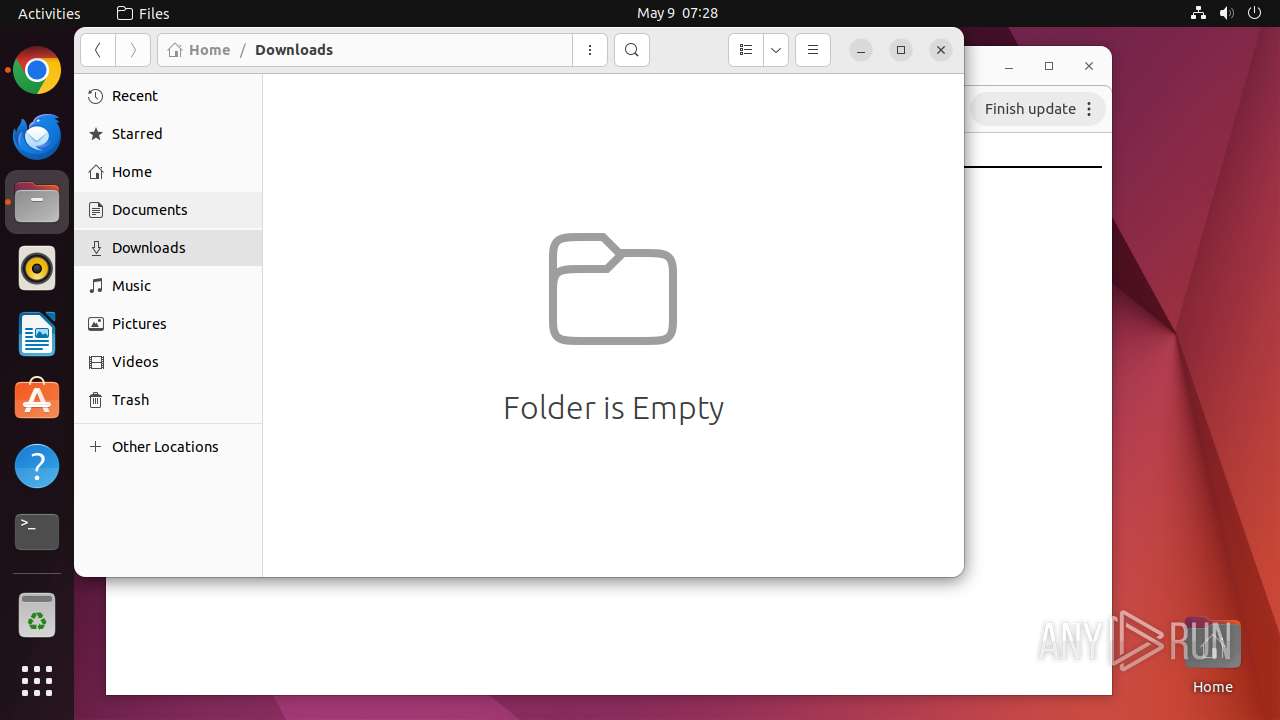This screenshot has height=720, width=1280.
Task: Open Help from the dock
Action: pyautogui.click(x=37, y=467)
